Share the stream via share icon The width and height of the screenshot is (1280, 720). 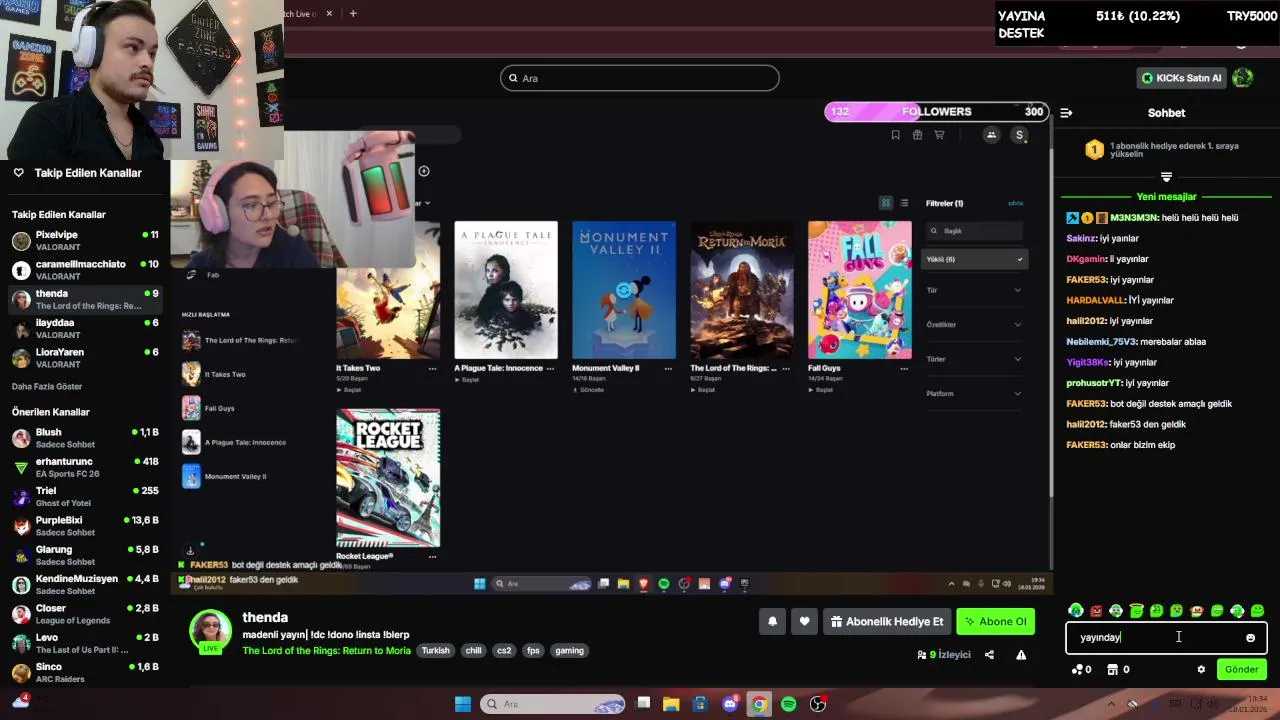tap(989, 655)
